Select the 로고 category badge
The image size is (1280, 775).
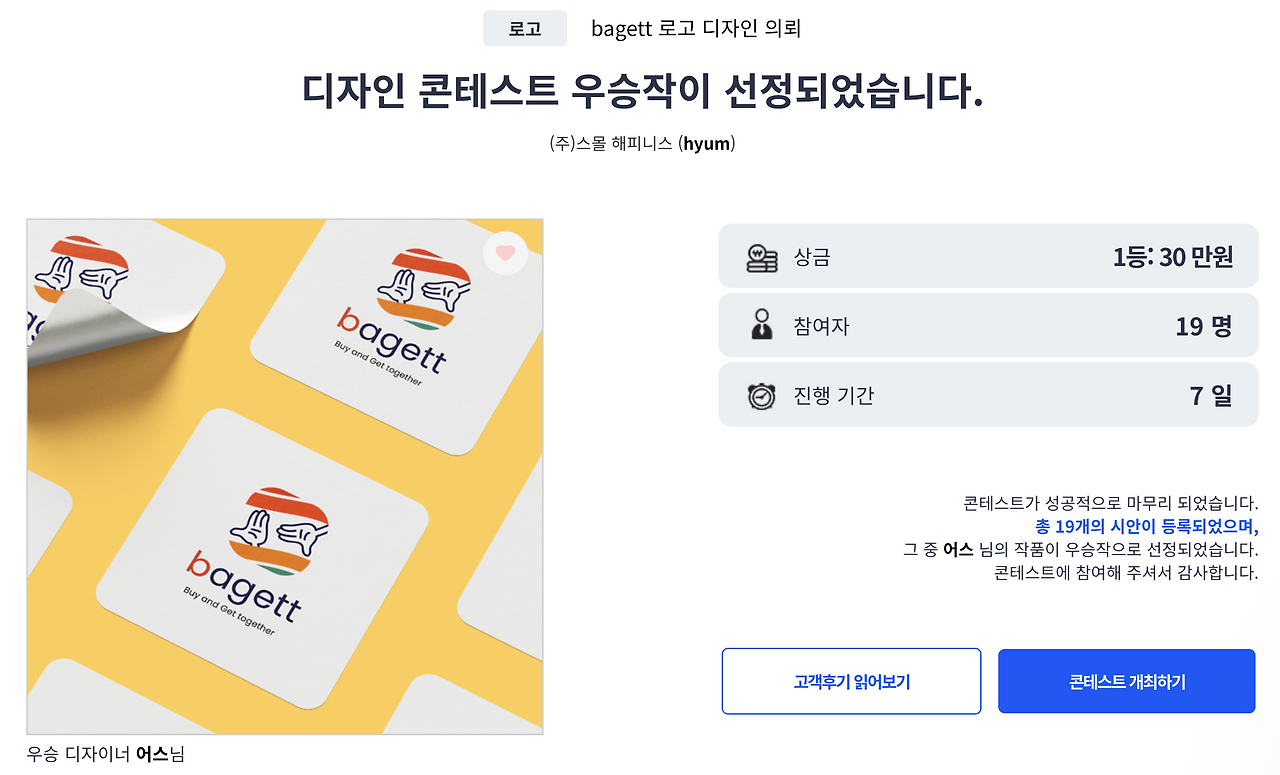(x=525, y=28)
